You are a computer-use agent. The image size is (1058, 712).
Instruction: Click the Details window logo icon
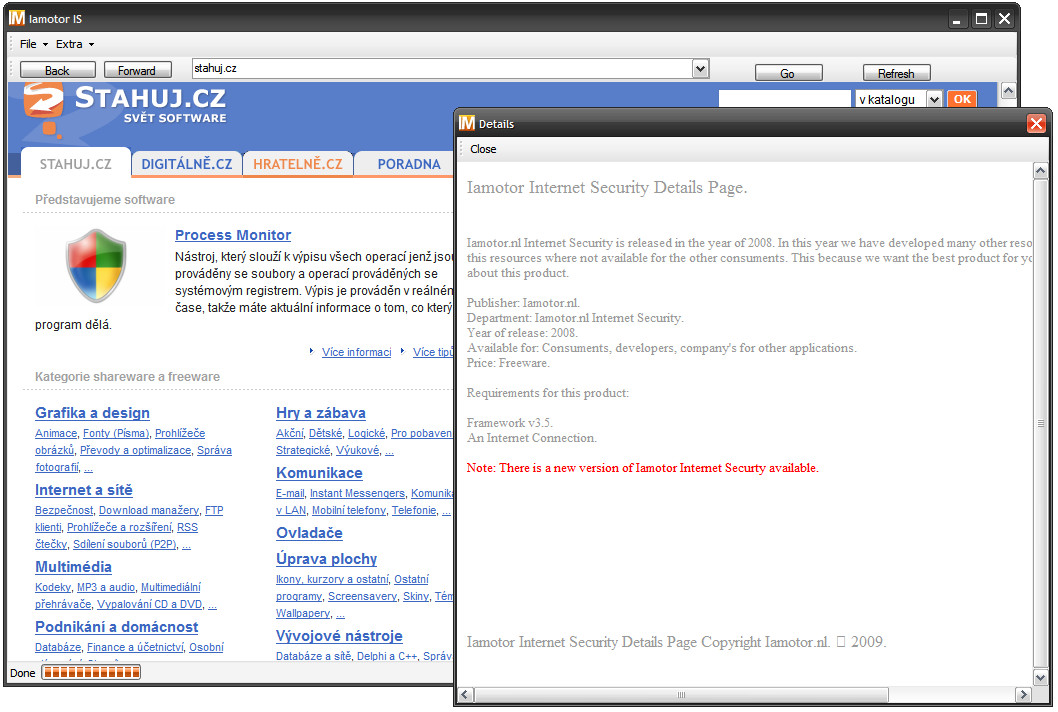(x=466, y=123)
